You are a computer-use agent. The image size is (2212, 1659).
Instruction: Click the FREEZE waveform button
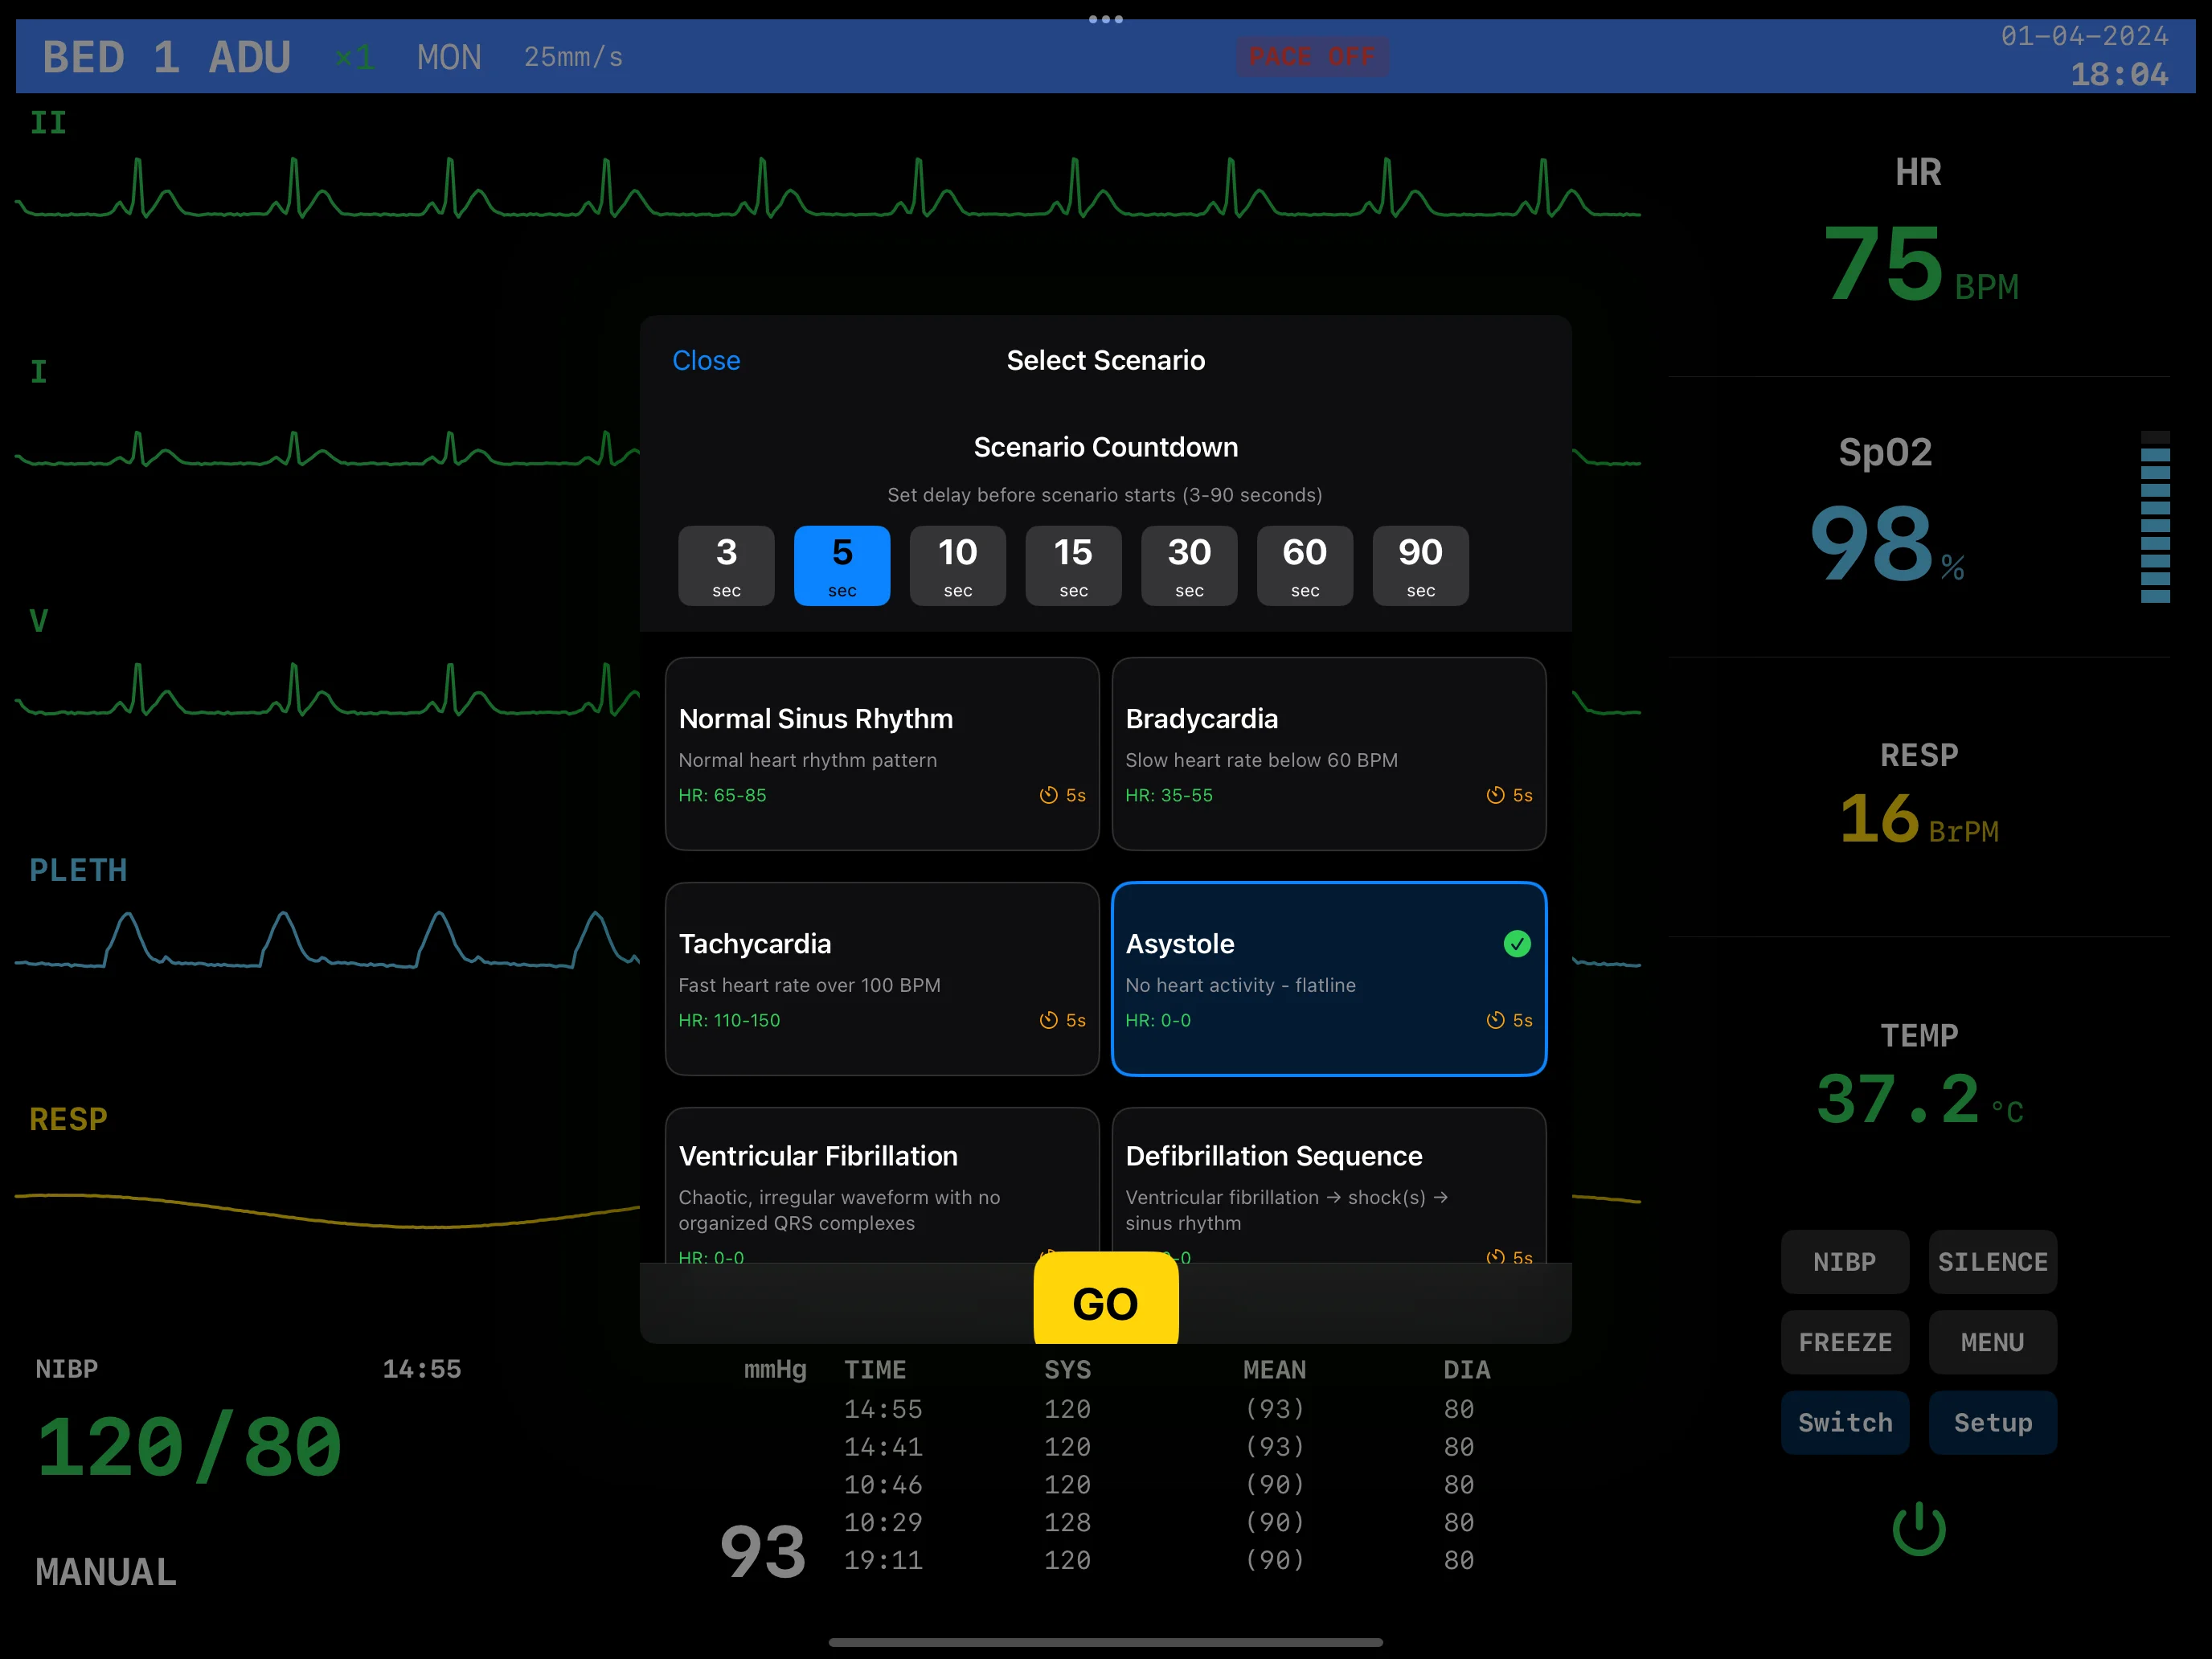pyautogui.click(x=1844, y=1342)
